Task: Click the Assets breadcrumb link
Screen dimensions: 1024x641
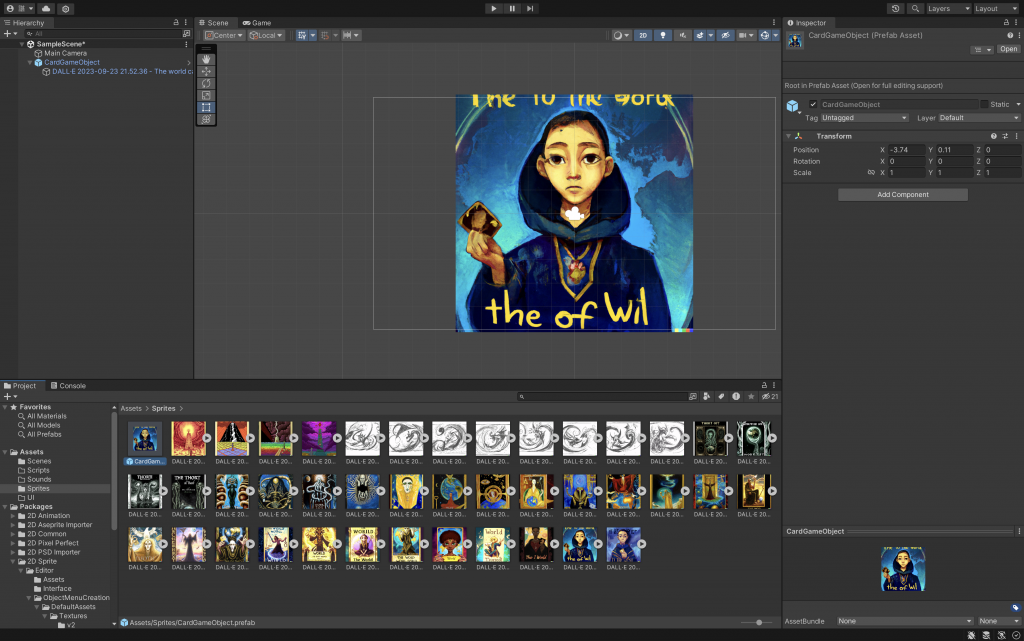Action: pyautogui.click(x=131, y=409)
